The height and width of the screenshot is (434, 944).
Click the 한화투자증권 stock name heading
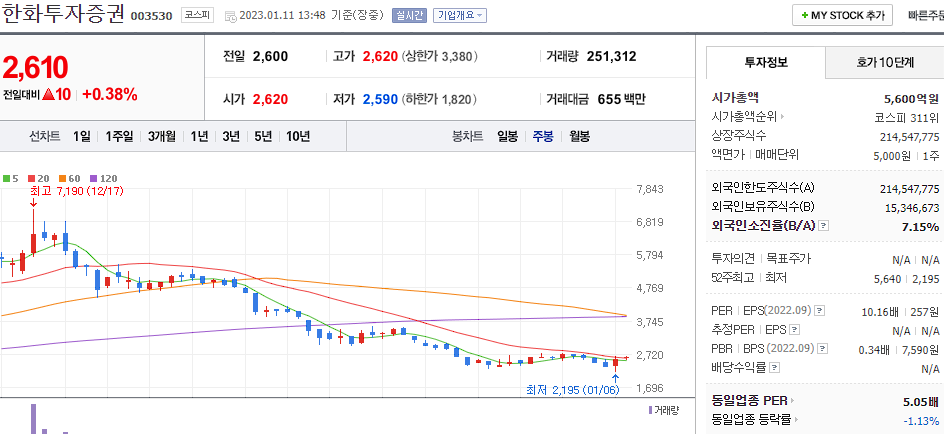coord(63,14)
